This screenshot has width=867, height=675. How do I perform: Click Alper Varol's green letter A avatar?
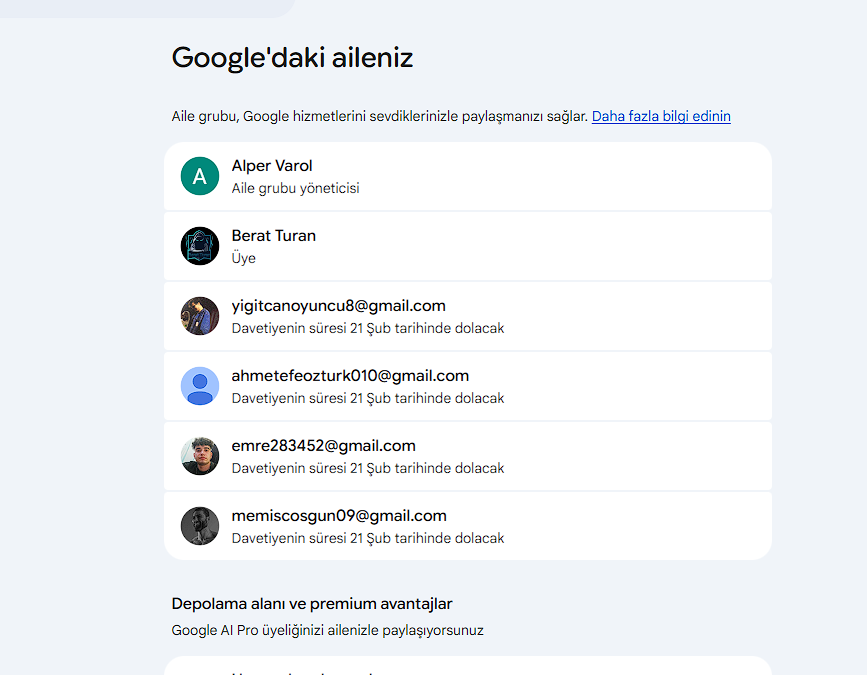(x=200, y=176)
